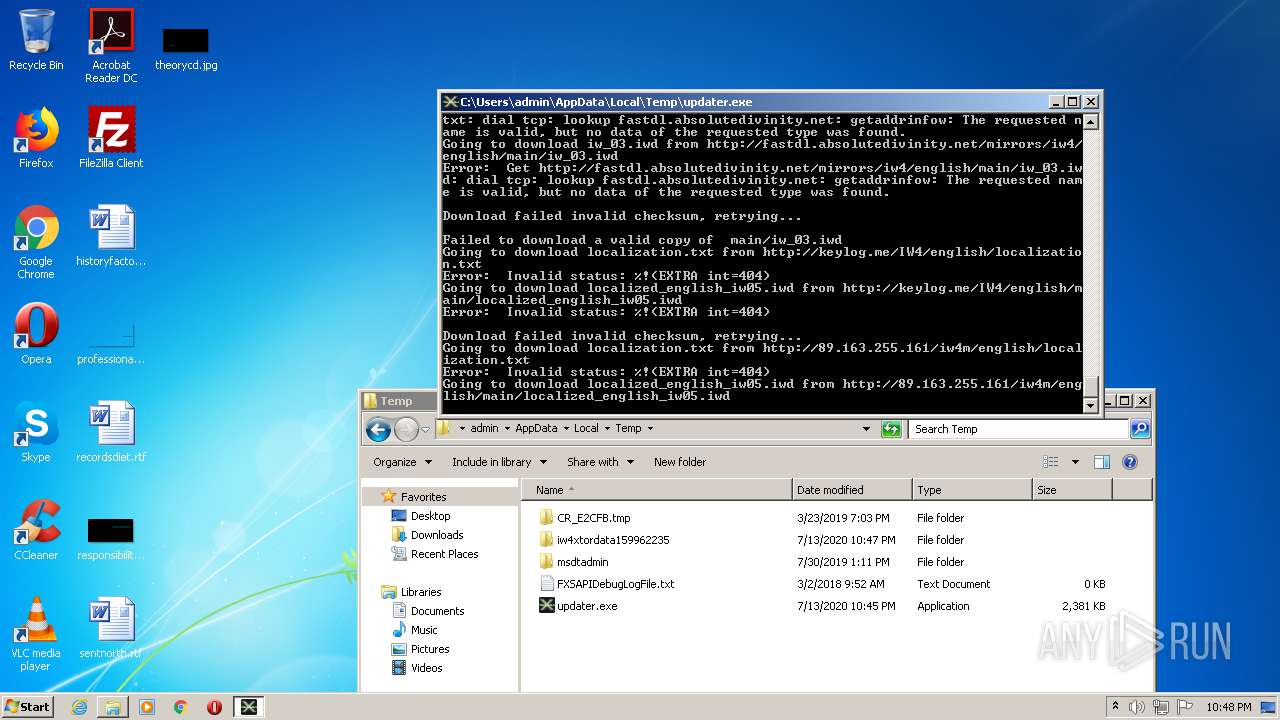Screen dimensions: 1280x720
Task: Open the Share with menu
Action: tap(600, 462)
